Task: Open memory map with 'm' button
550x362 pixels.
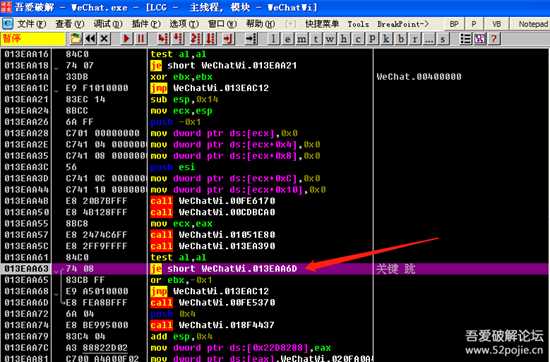Action: [x=302, y=39]
